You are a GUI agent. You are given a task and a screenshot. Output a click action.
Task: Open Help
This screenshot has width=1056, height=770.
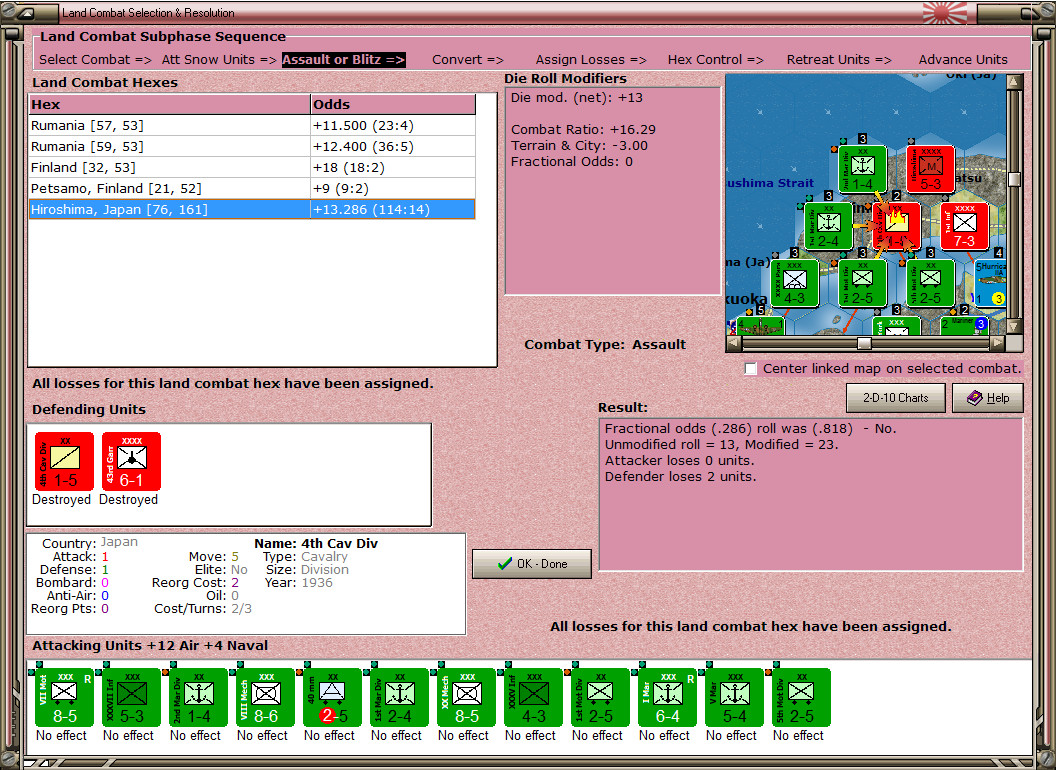[988, 398]
